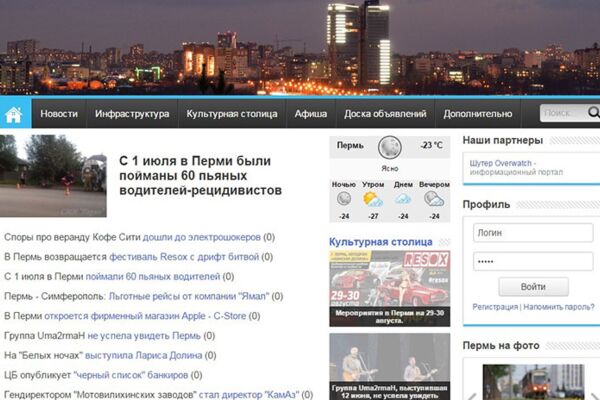
Task: Focus the Поиск search field
Action: tap(564, 113)
